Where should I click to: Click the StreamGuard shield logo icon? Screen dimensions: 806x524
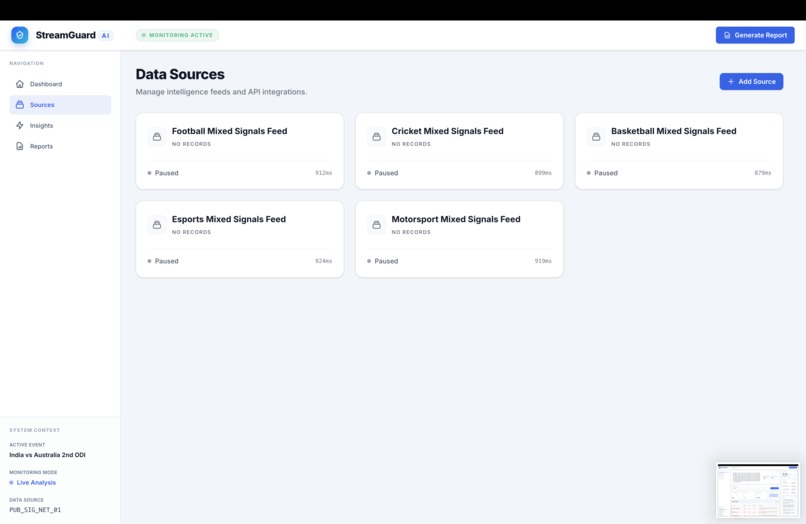tap(20, 35)
